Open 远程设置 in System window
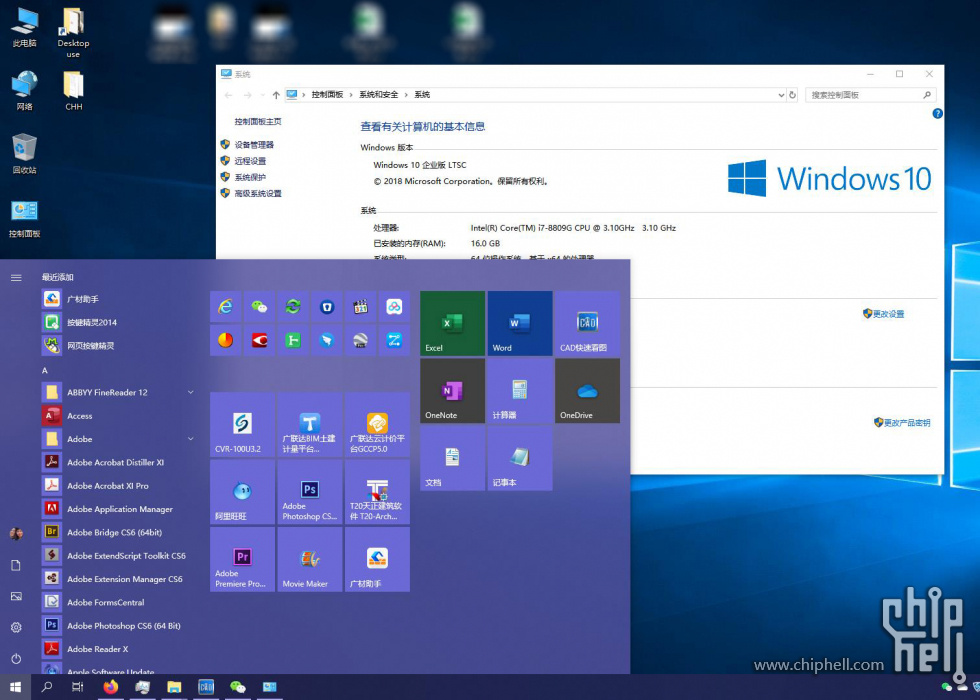Screen dimensions: 980x700 (250, 161)
